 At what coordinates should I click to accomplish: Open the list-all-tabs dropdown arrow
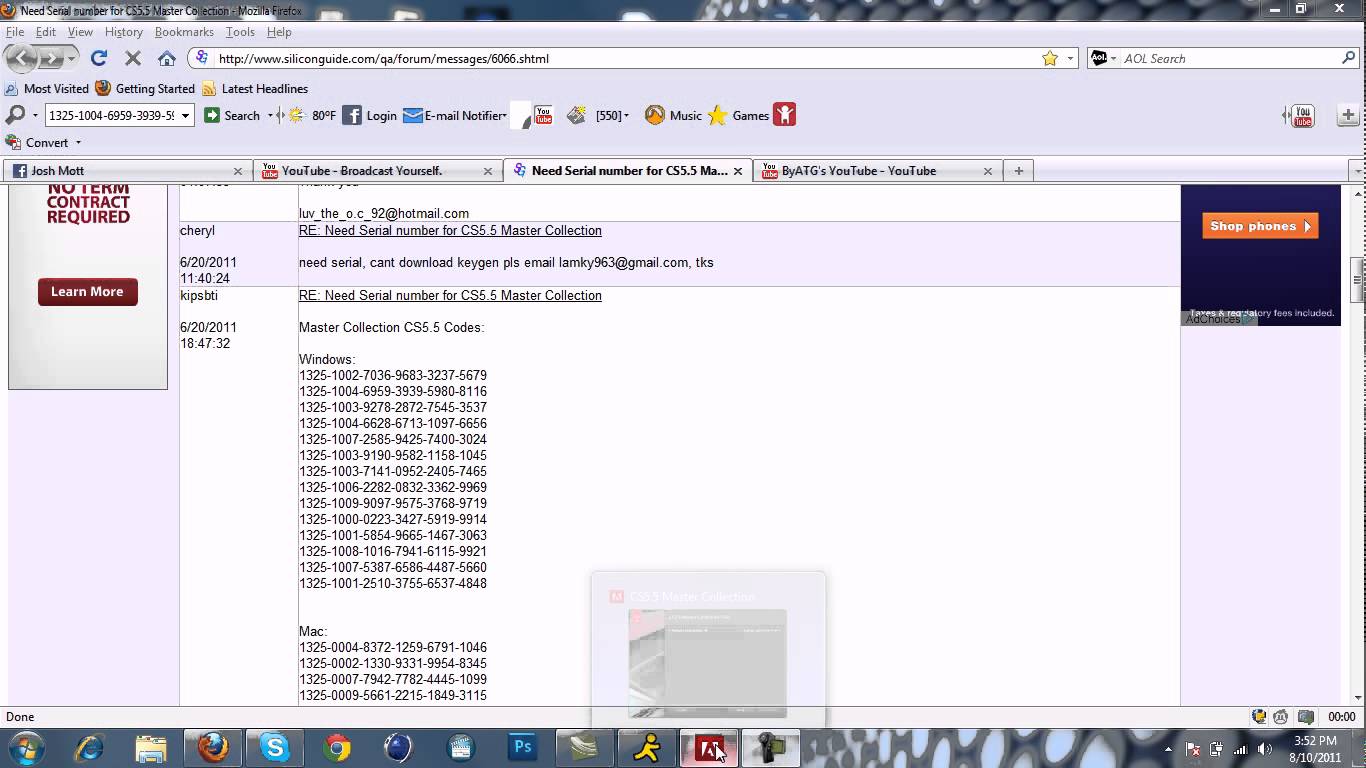click(x=1357, y=171)
